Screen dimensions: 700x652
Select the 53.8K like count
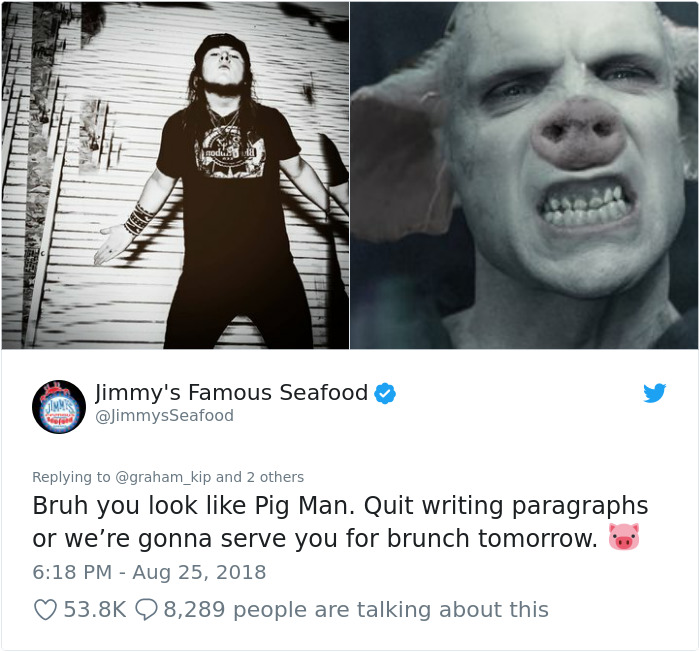[95, 610]
